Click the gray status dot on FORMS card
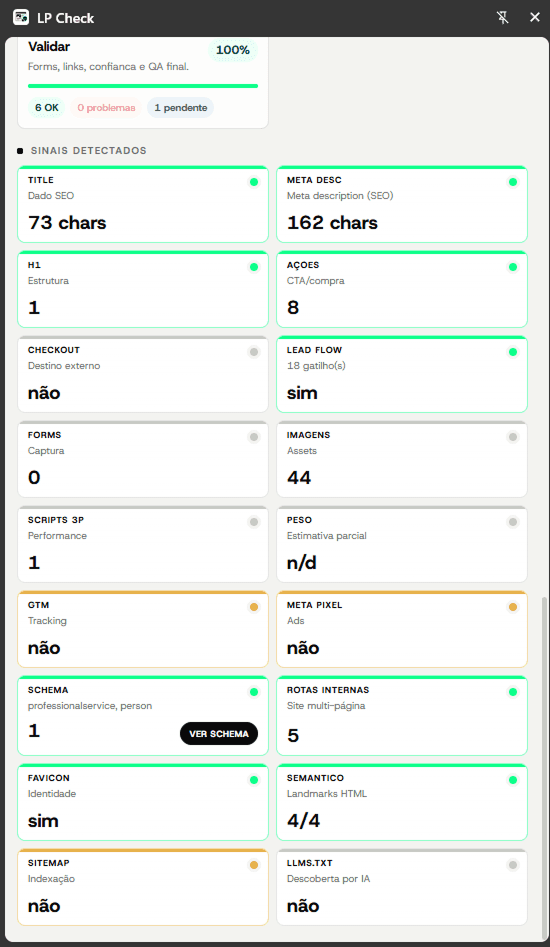Image resolution: width=550 pixels, height=947 pixels. click(x=254, y=437)
